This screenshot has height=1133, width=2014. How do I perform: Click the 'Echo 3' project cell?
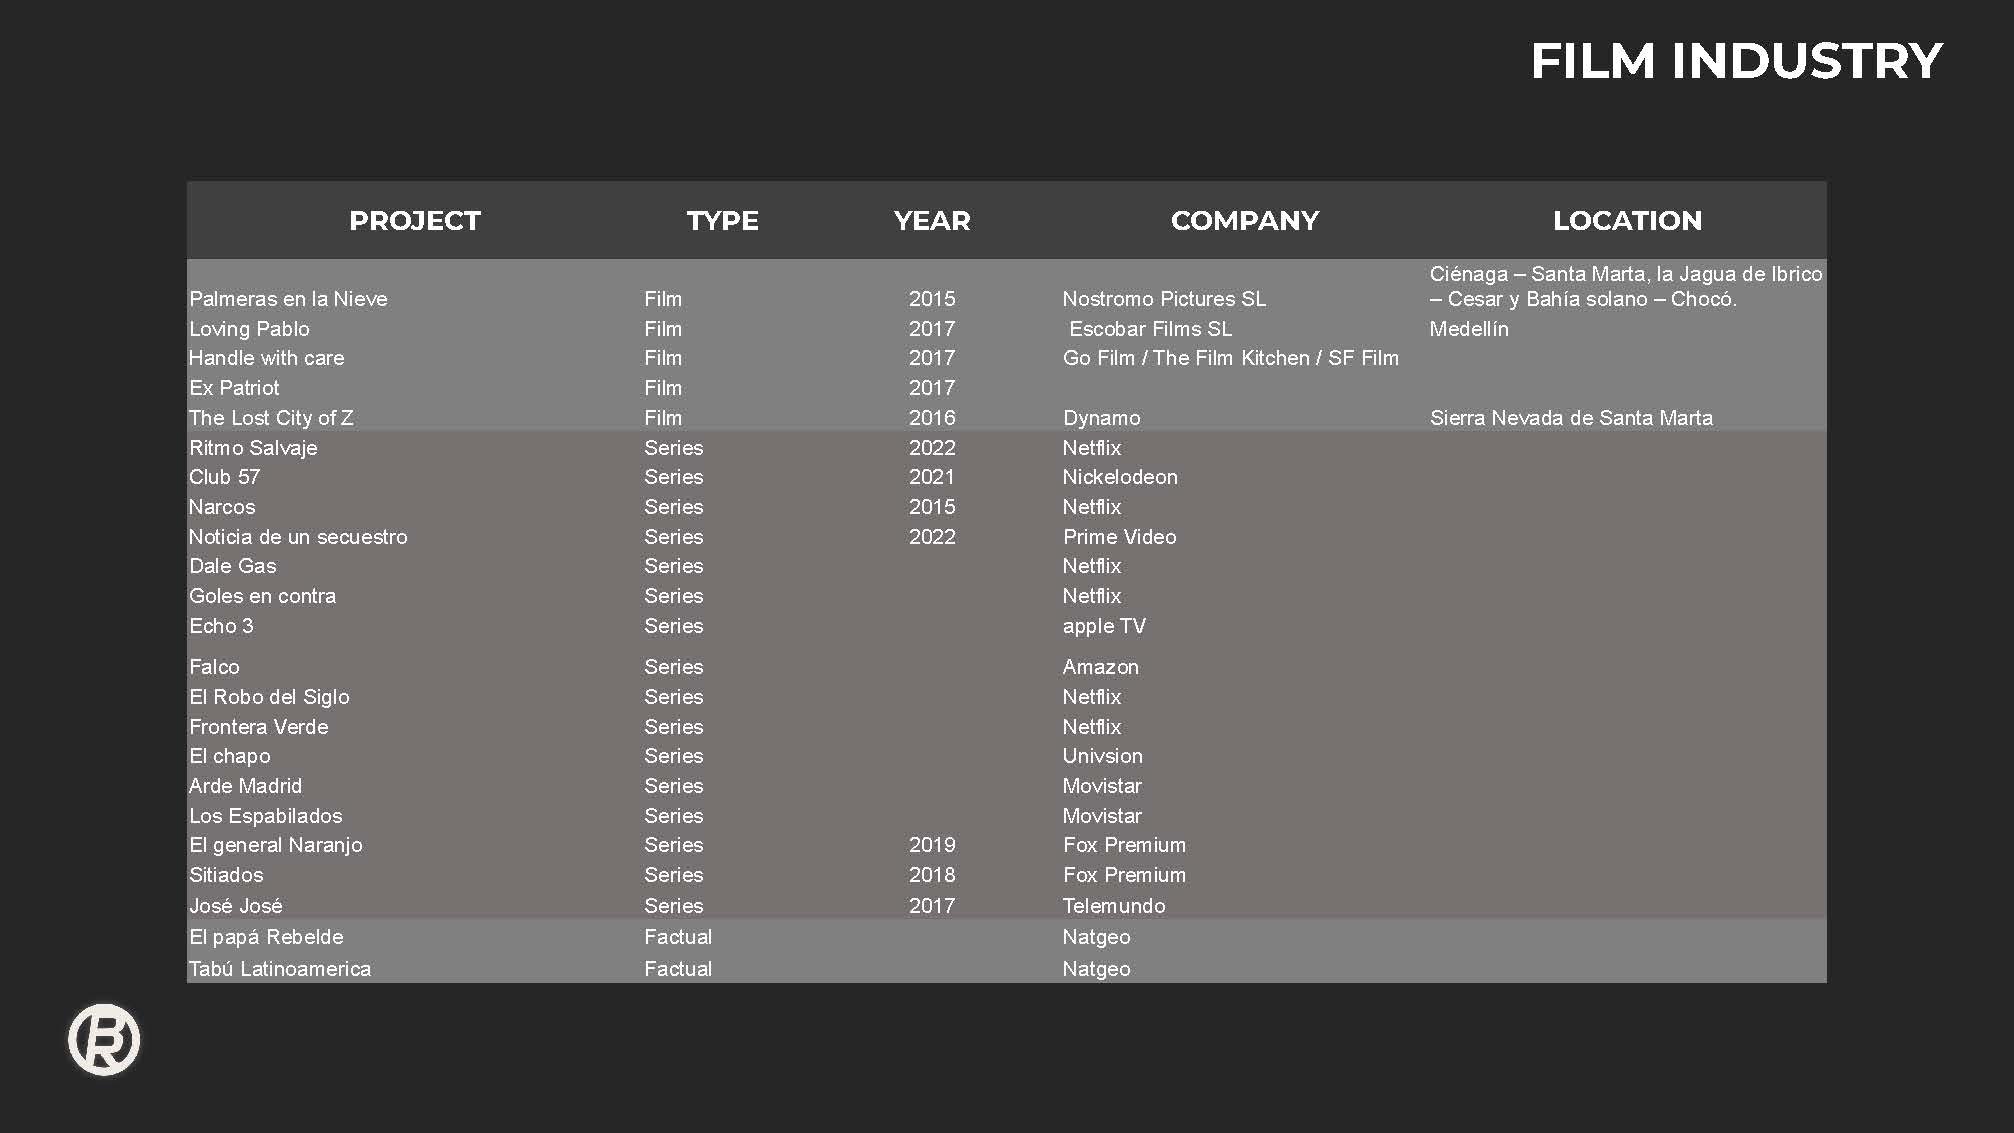click(x=221, y=626)
